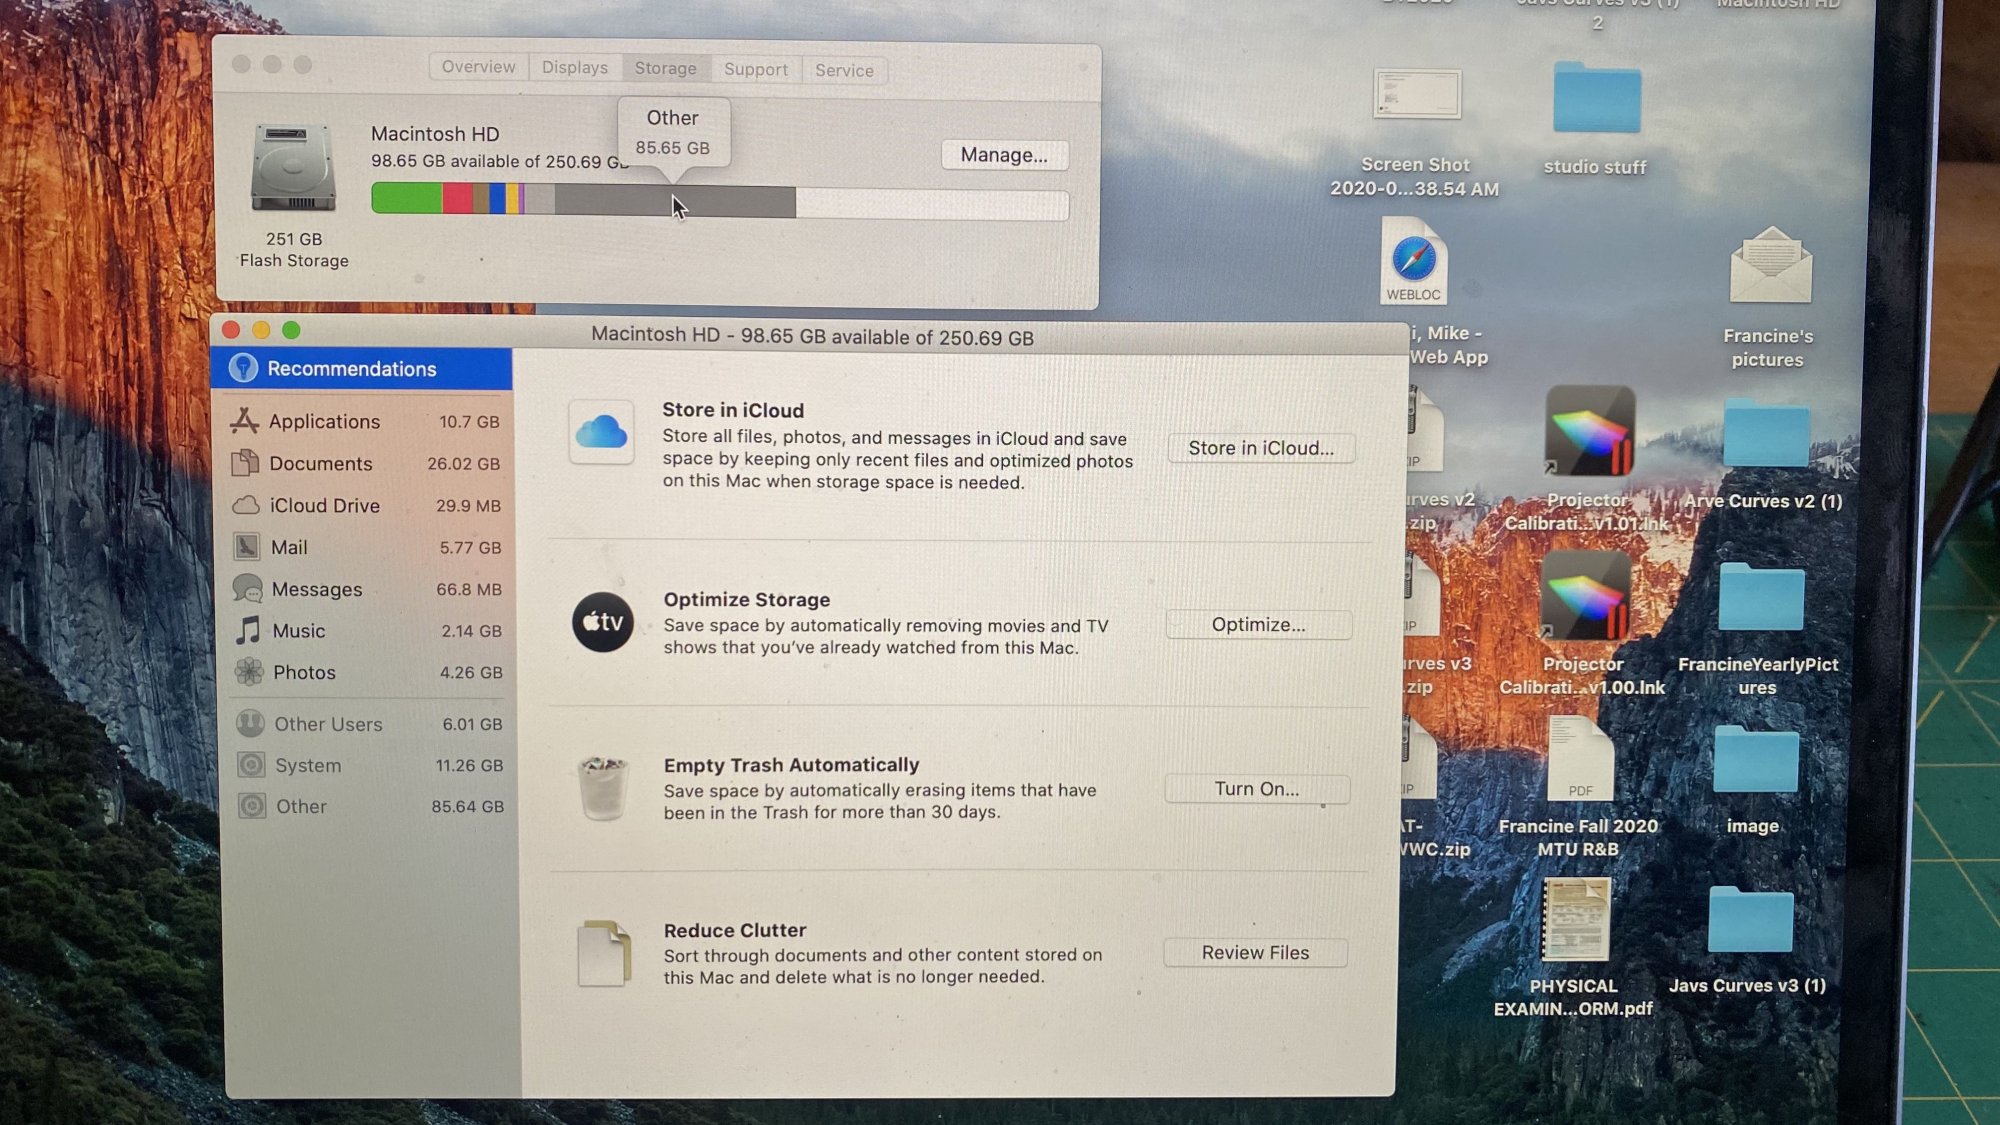The image size is (2000, 1125).
Task: Enable Empty Trash Automatically via Turn On
Action: [x=1257, y=788]
